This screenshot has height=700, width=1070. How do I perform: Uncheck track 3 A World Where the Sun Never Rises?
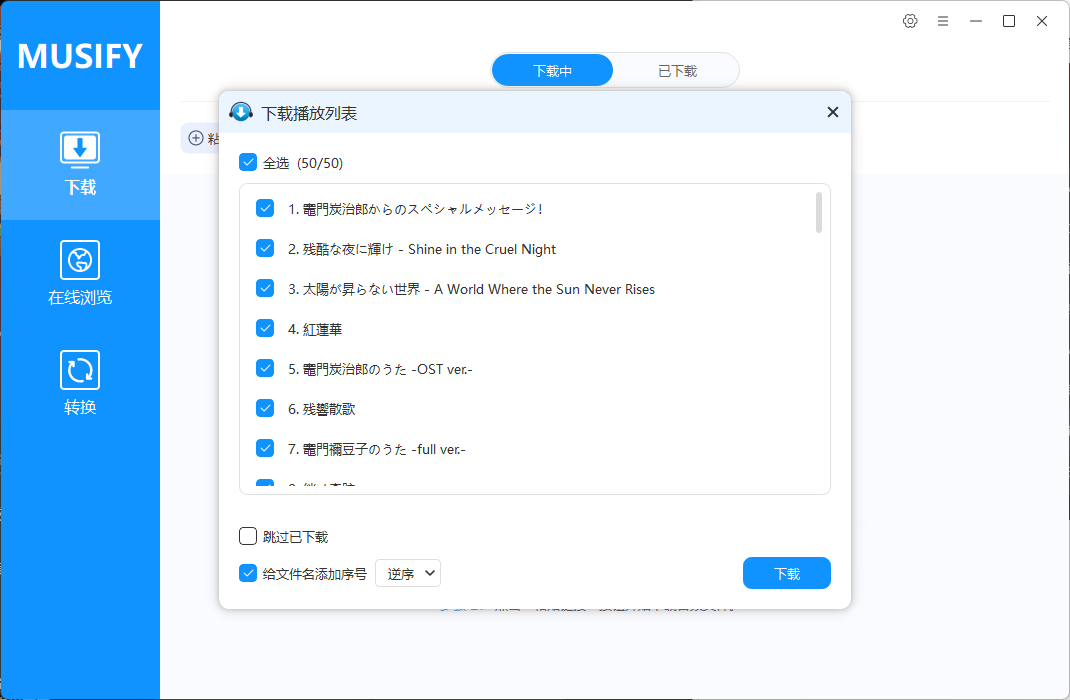pos(265,289)
